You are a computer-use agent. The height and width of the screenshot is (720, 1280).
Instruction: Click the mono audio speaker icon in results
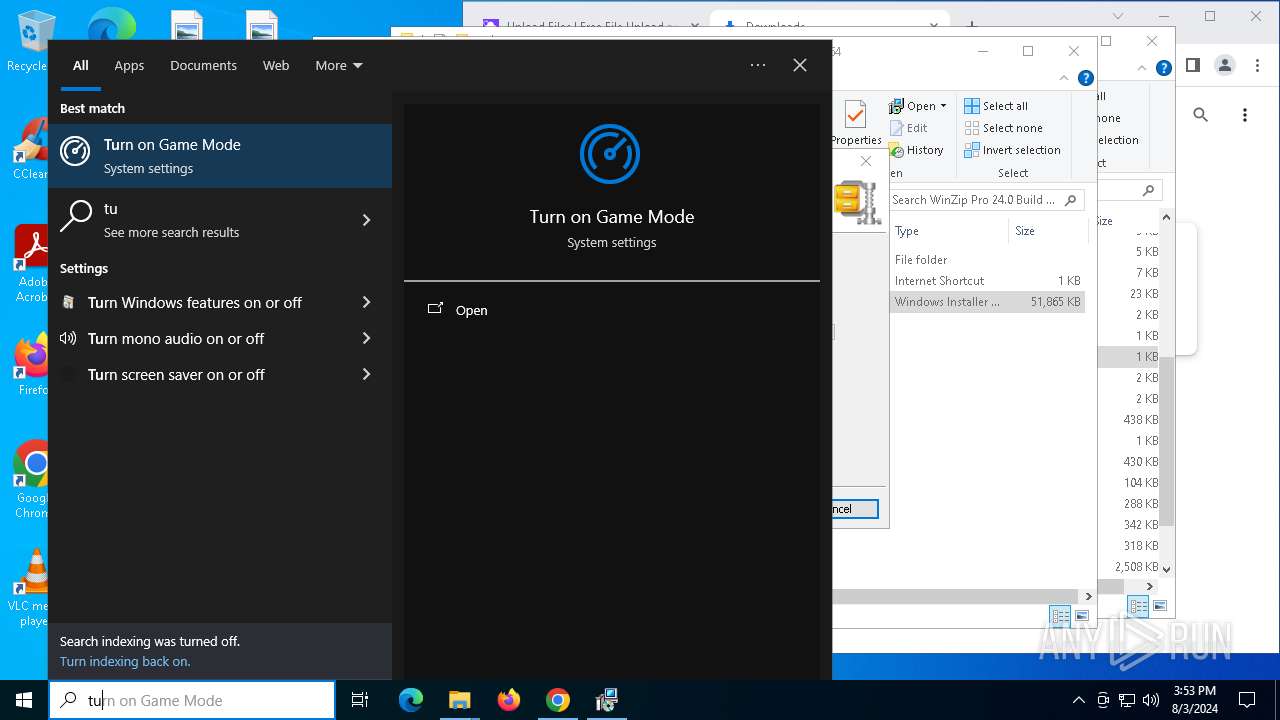[68, 338]
